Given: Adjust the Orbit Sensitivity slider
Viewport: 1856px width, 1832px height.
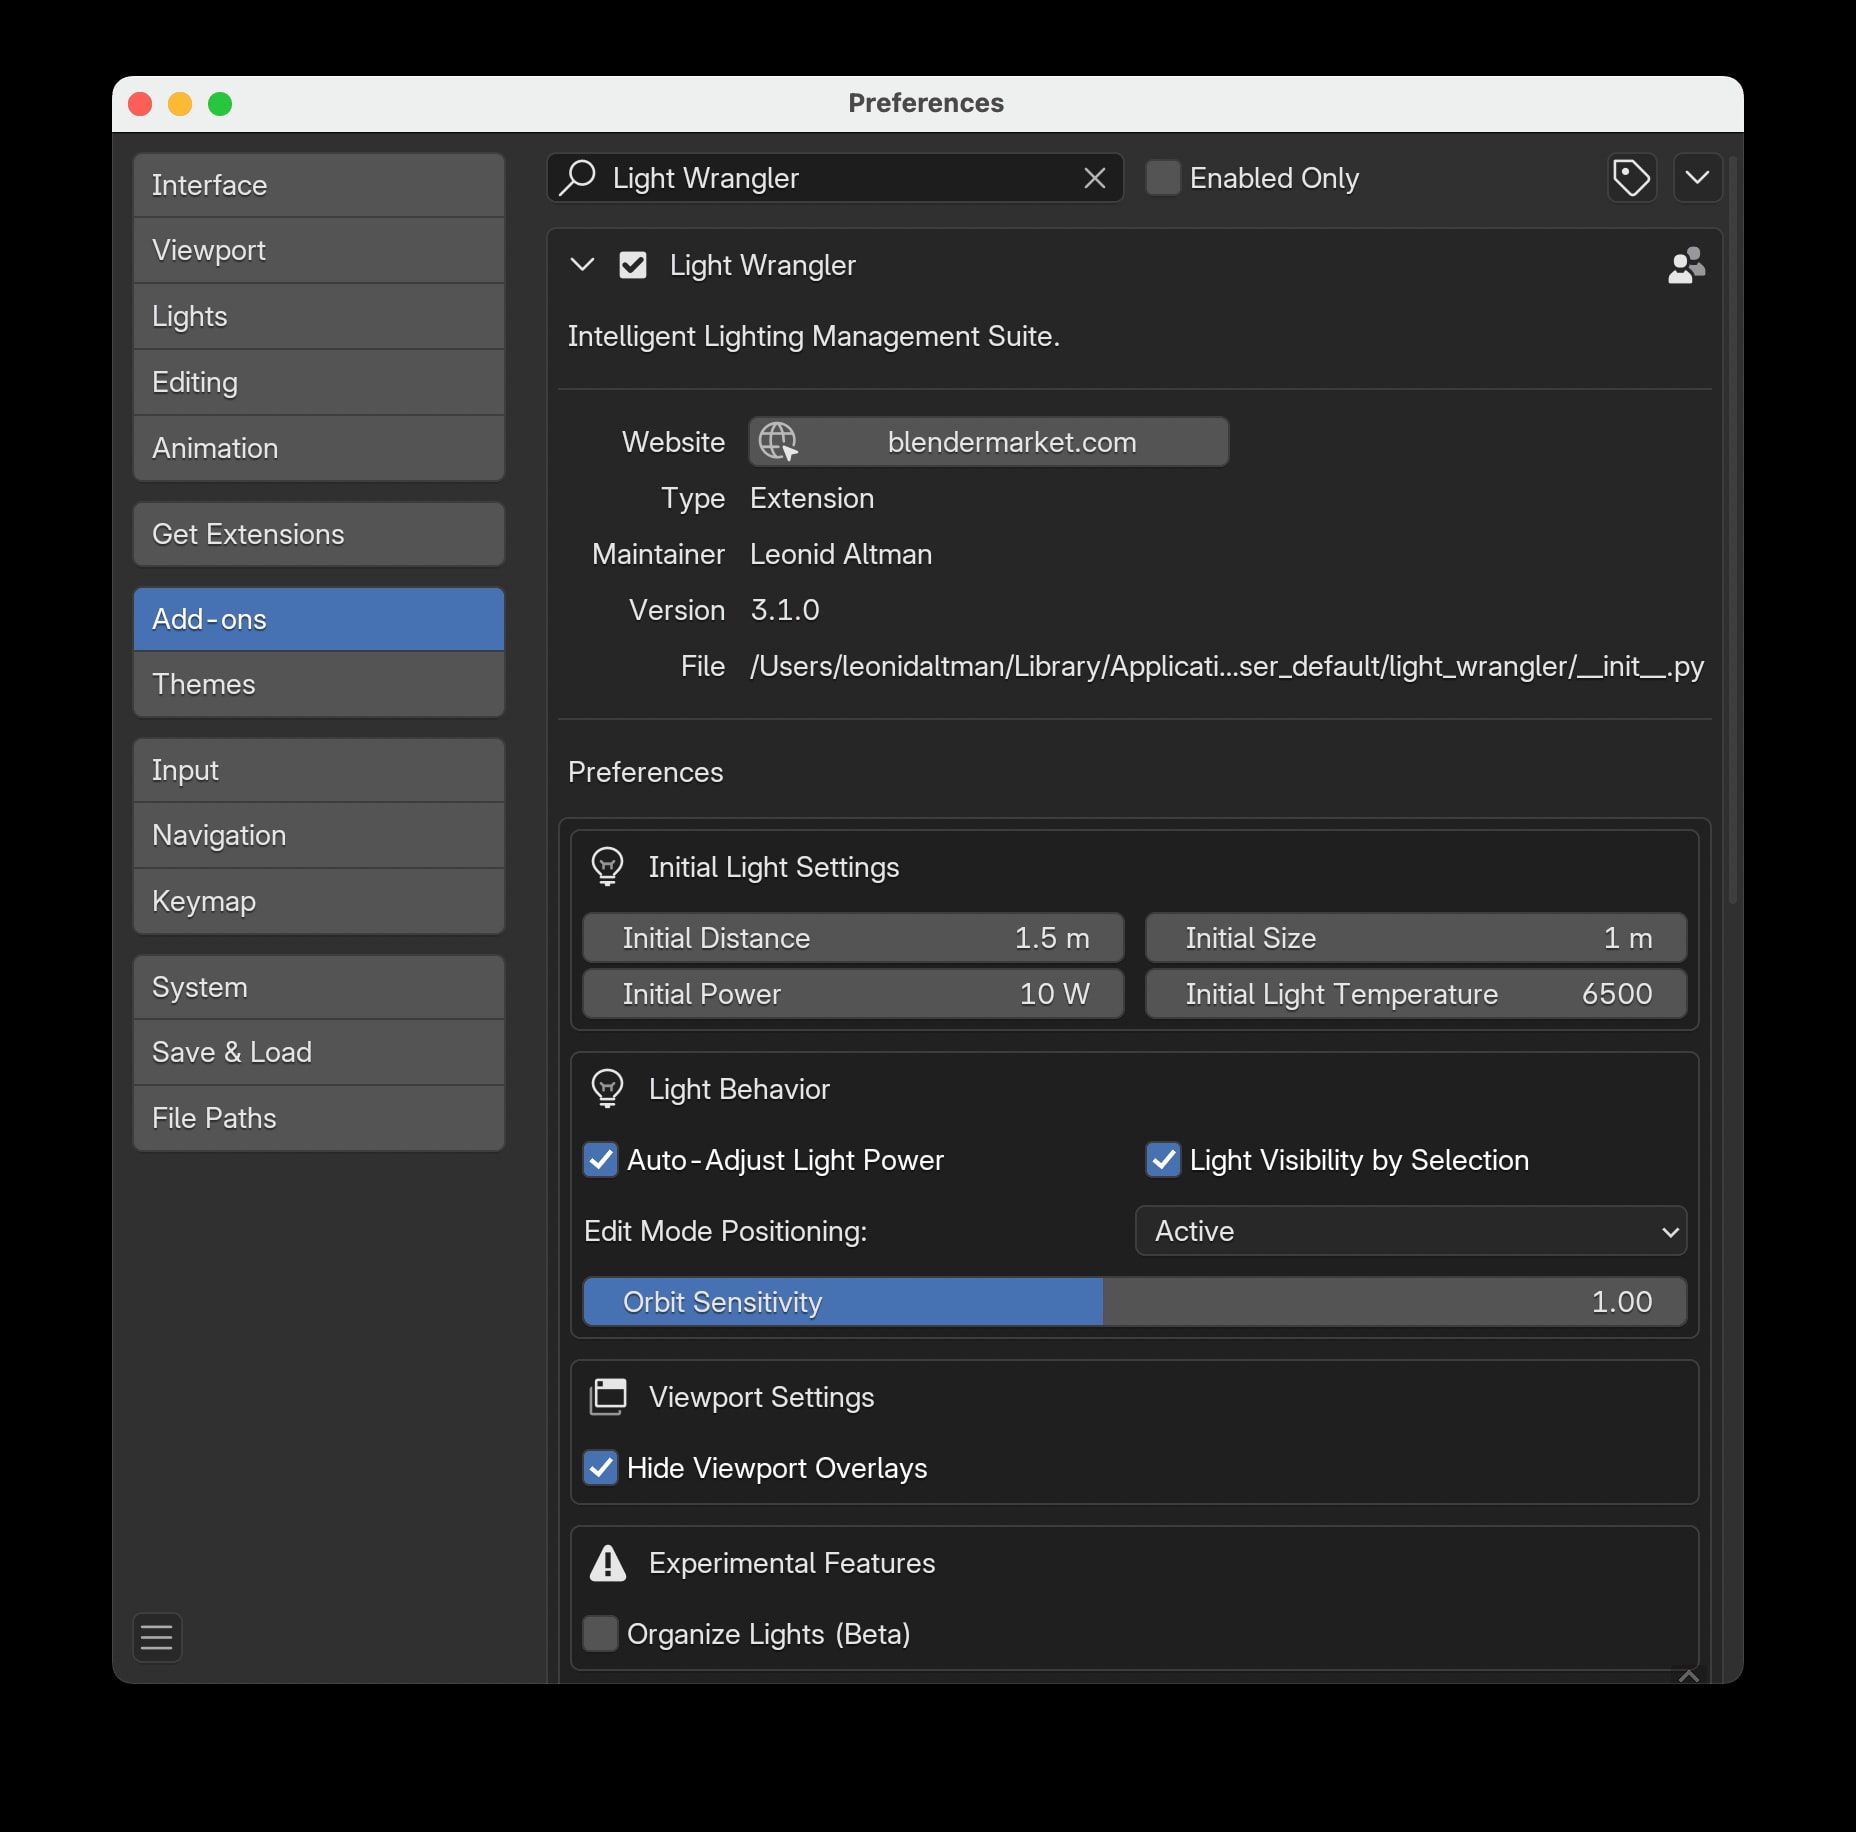Looking at the screenshot, I should [x=1135, y=1301].
